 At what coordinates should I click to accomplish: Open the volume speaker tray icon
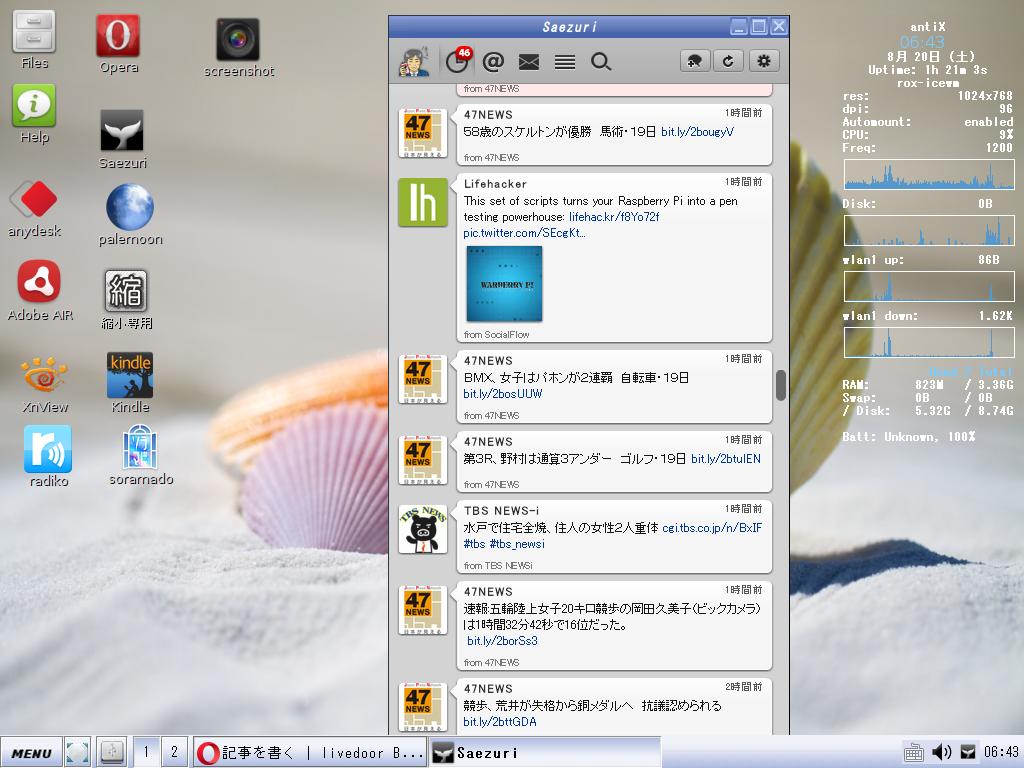click(941, 752)
